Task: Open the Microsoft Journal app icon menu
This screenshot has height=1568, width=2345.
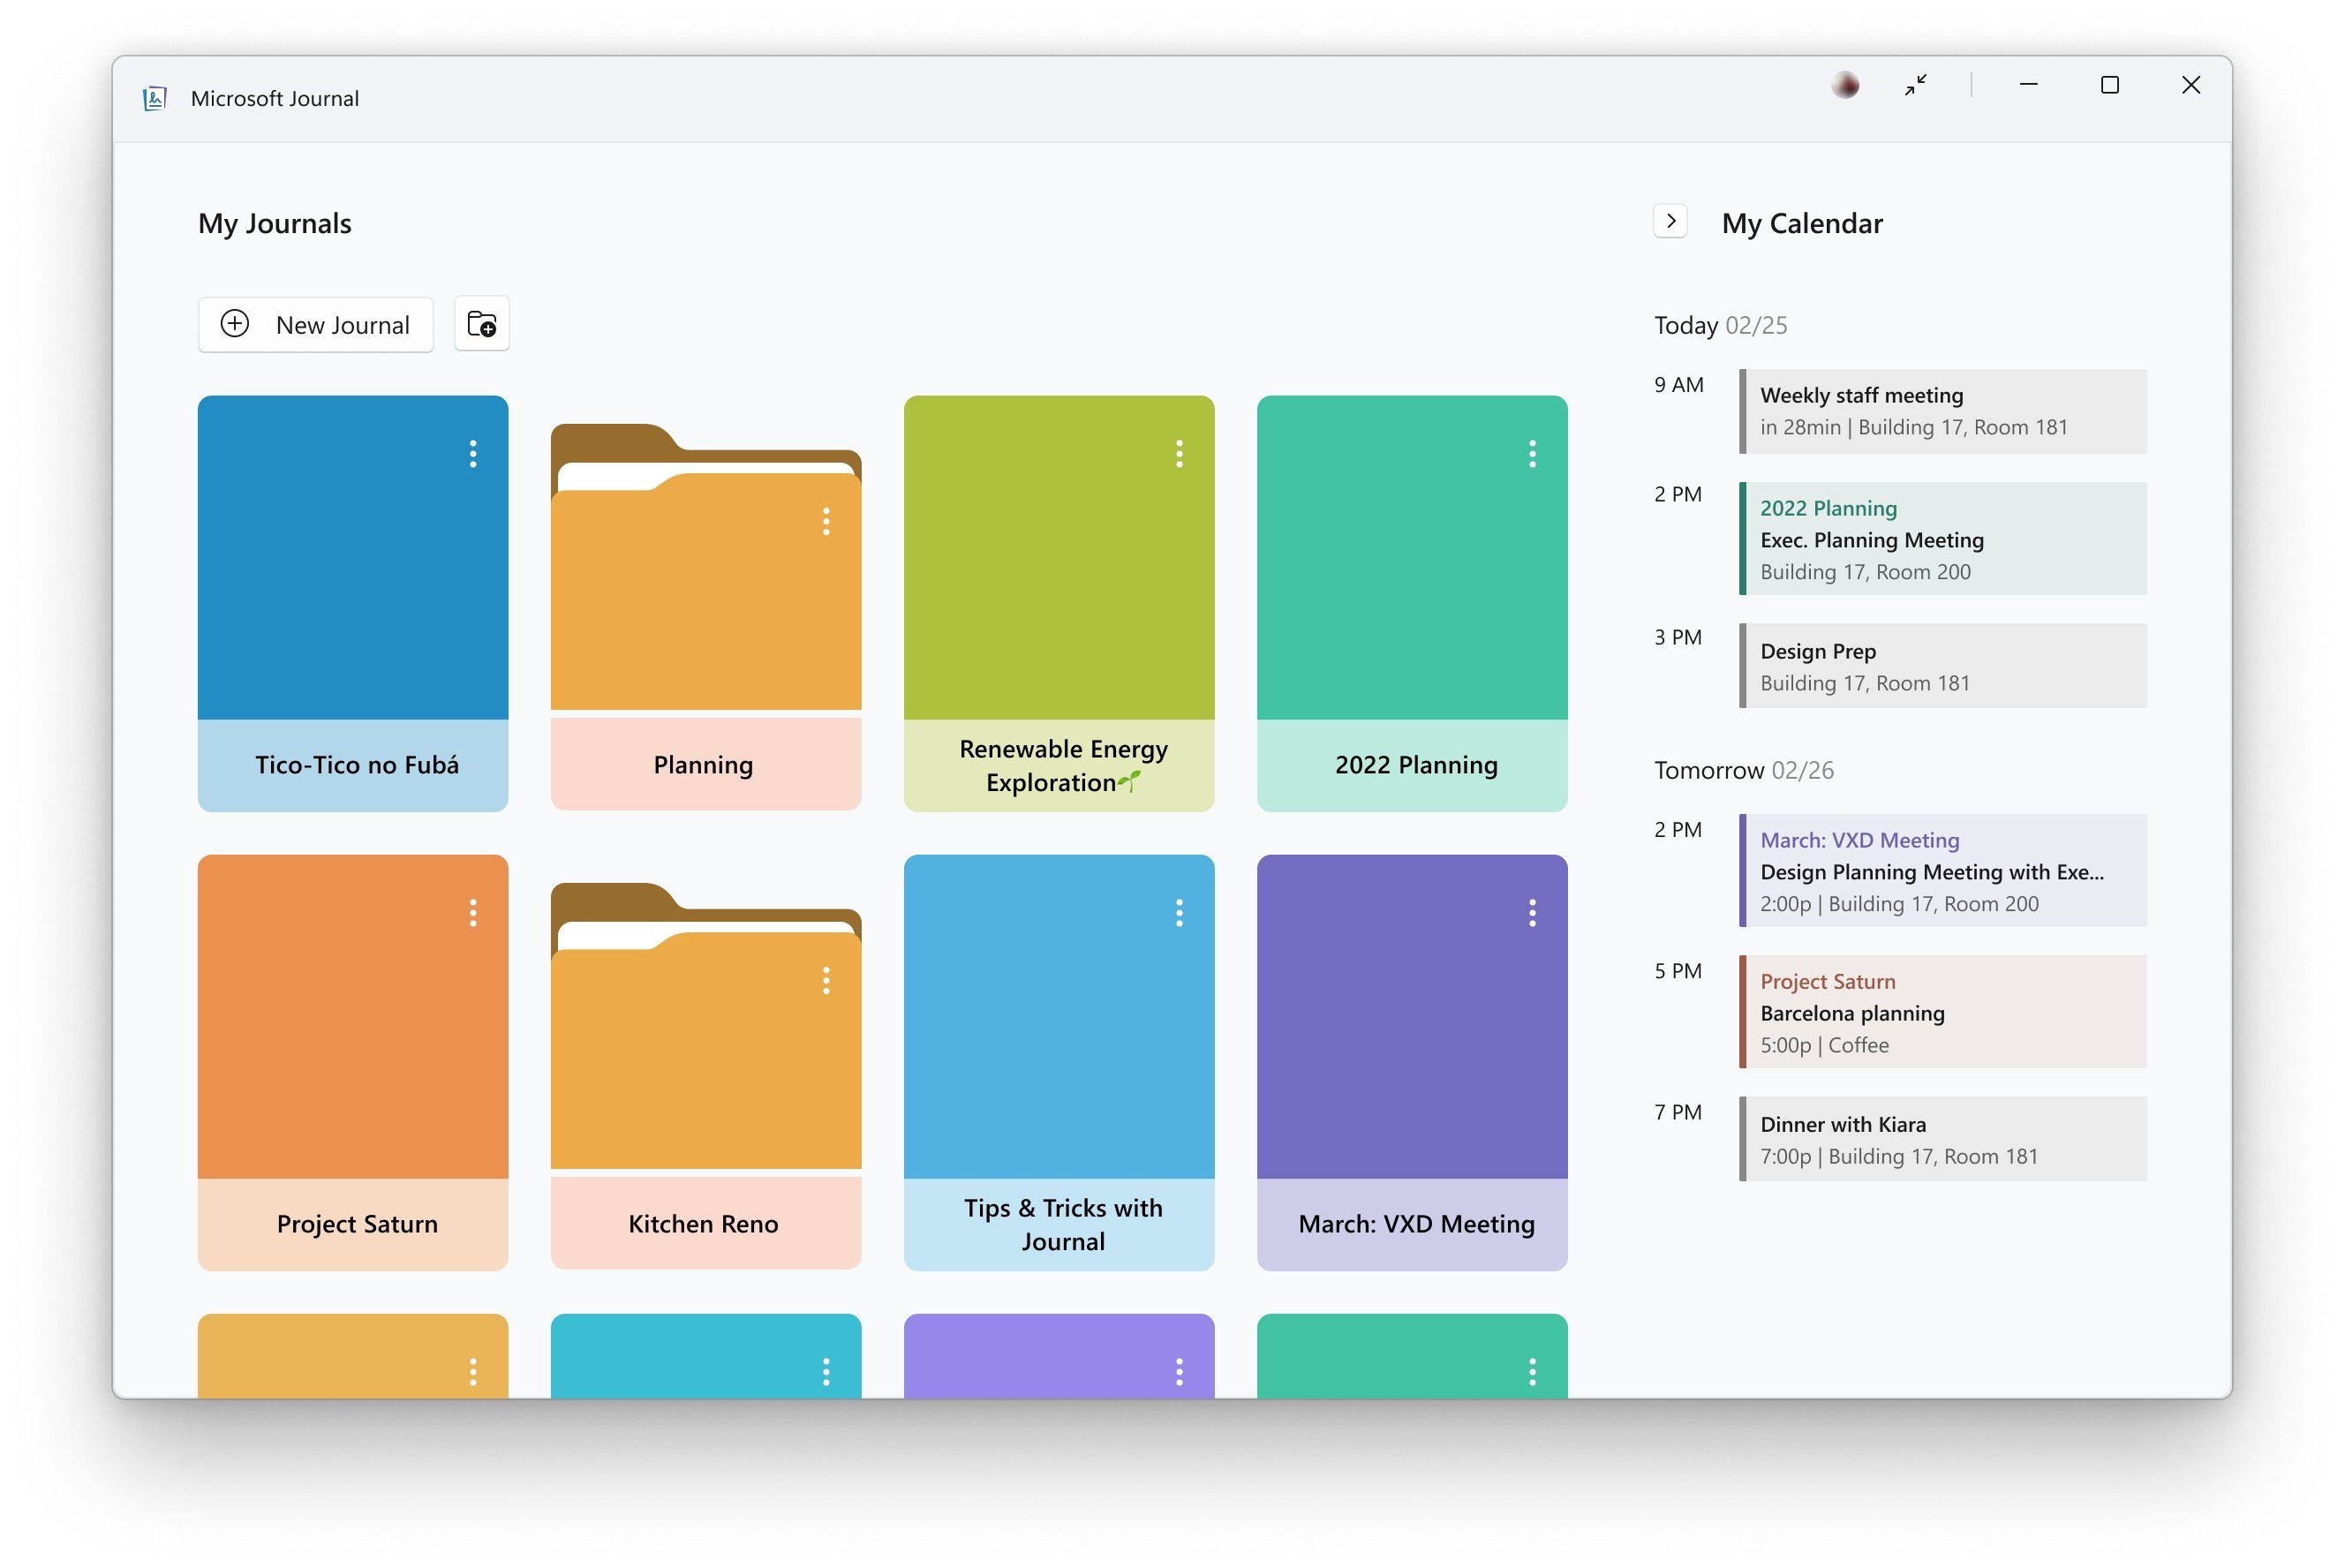Action: [x=156, y=97]
